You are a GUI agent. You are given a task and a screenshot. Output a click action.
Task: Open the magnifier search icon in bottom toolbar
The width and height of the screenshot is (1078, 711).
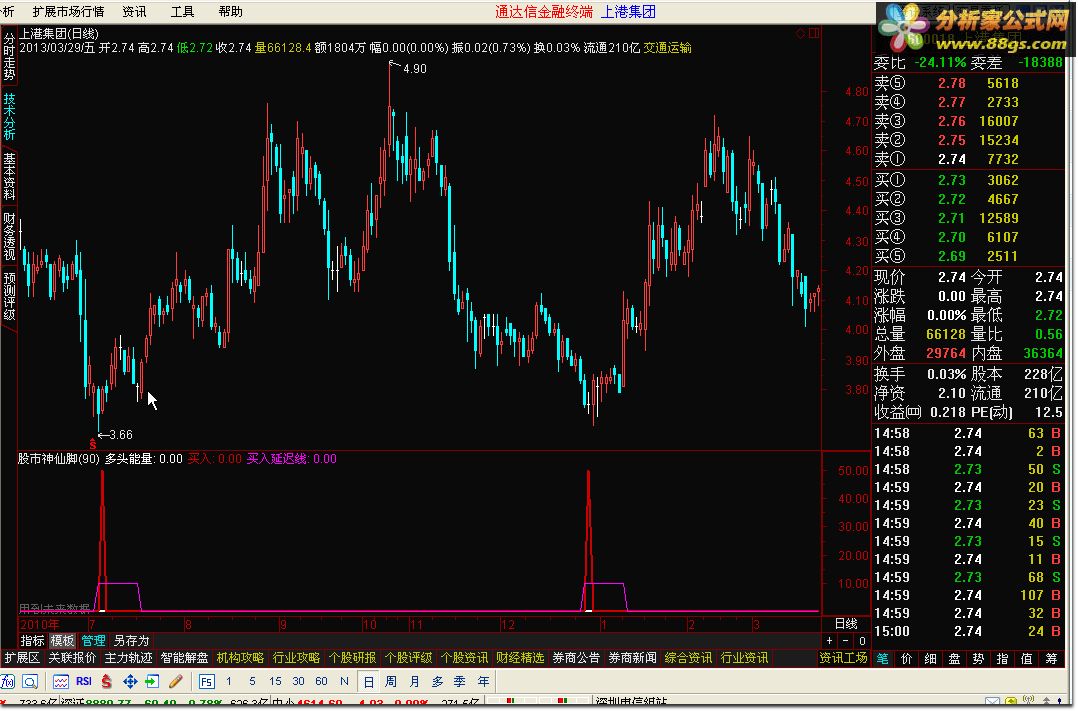pos(30,681)
